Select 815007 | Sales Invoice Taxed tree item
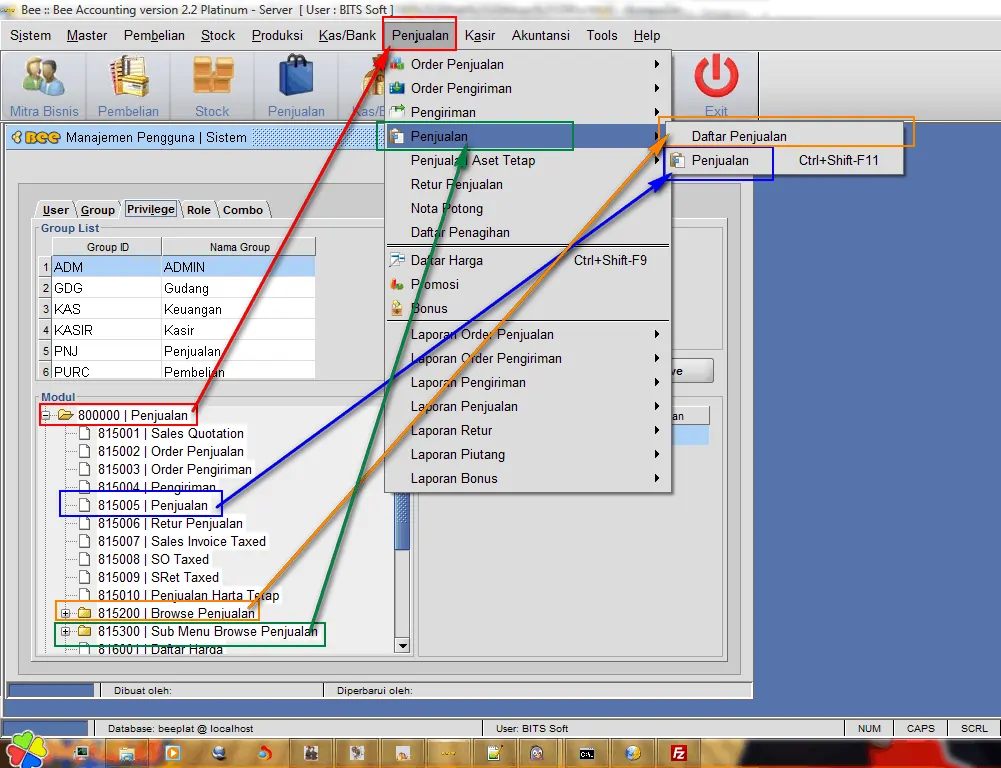The height and width of the screenshot is (768, 1001). pyautogui.click(x=182, y=541)
